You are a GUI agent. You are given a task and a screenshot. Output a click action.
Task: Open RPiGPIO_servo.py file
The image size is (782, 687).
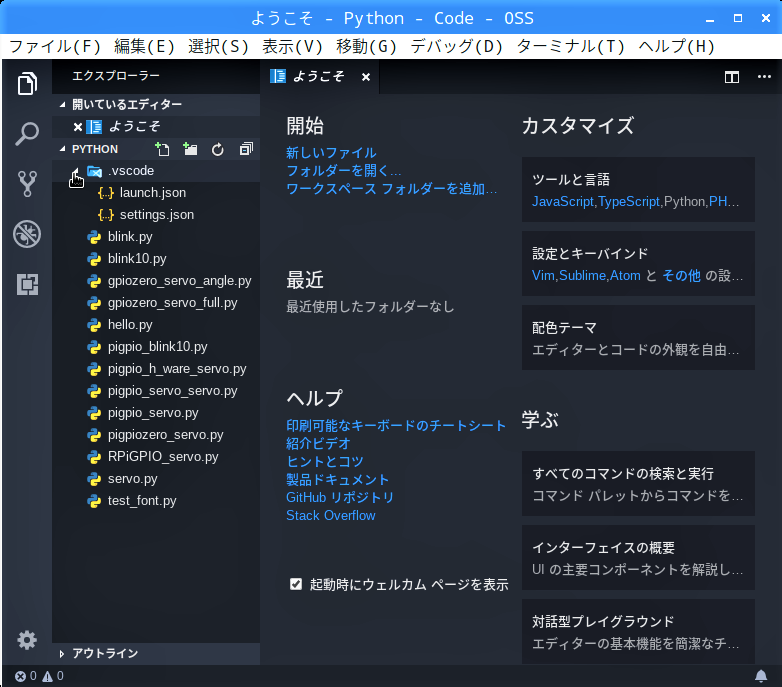(156, 457)
